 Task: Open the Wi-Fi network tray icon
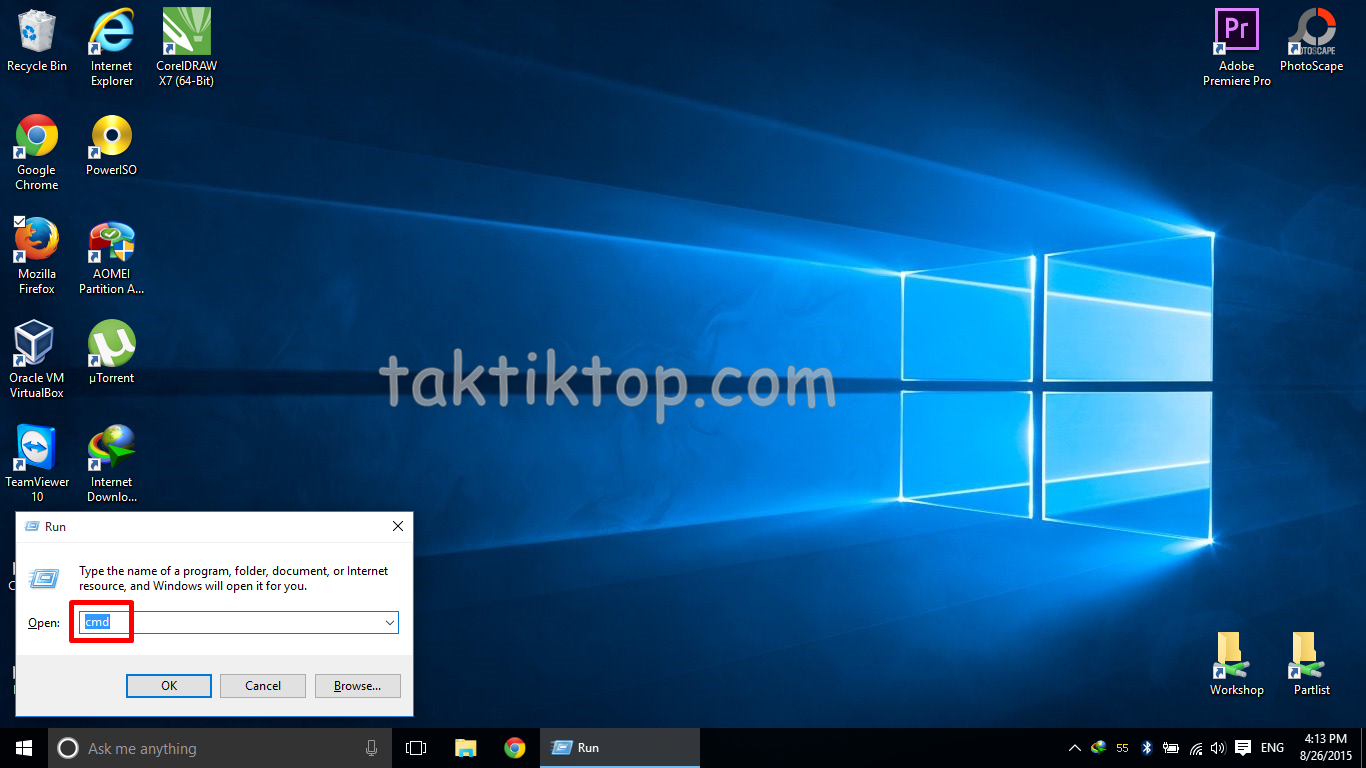click(1195, 748)
